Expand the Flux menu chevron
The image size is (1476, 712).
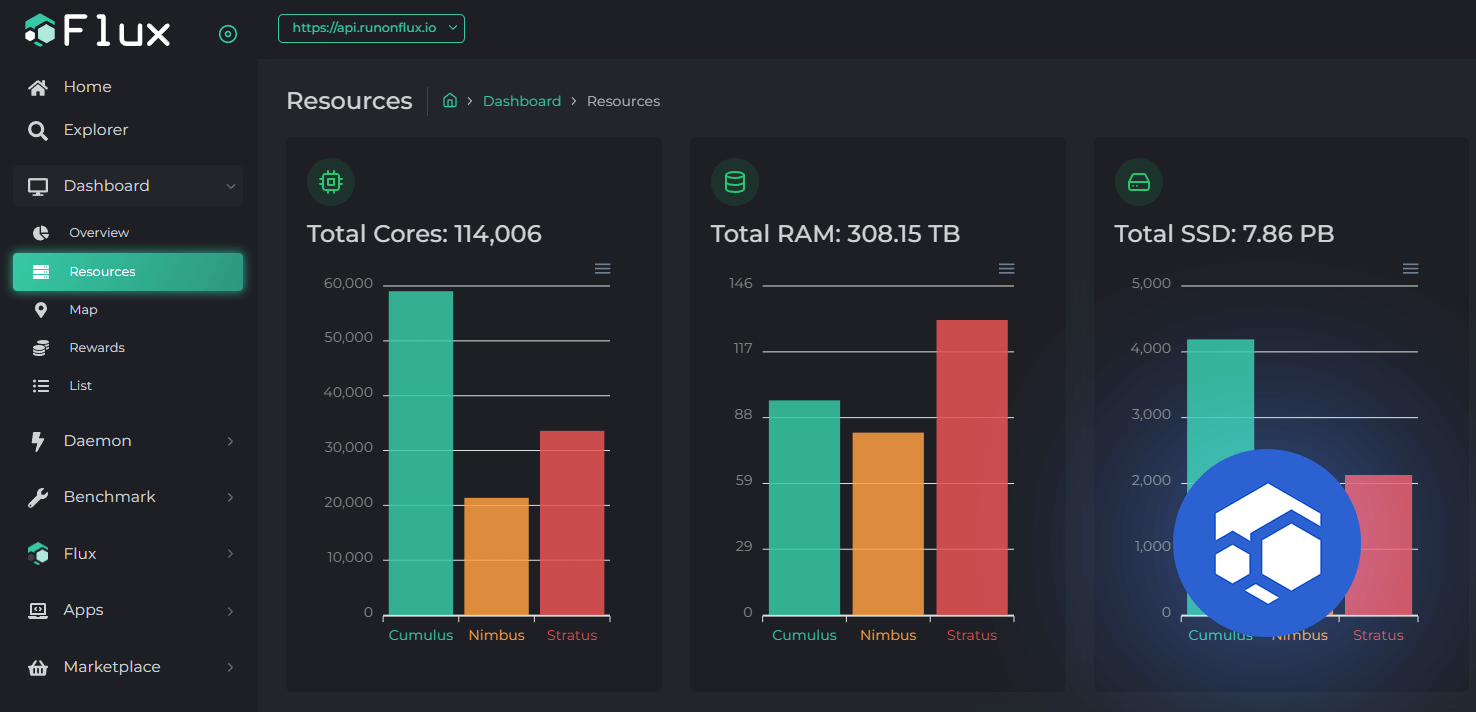pyautogui.click(x=231, y=554)
